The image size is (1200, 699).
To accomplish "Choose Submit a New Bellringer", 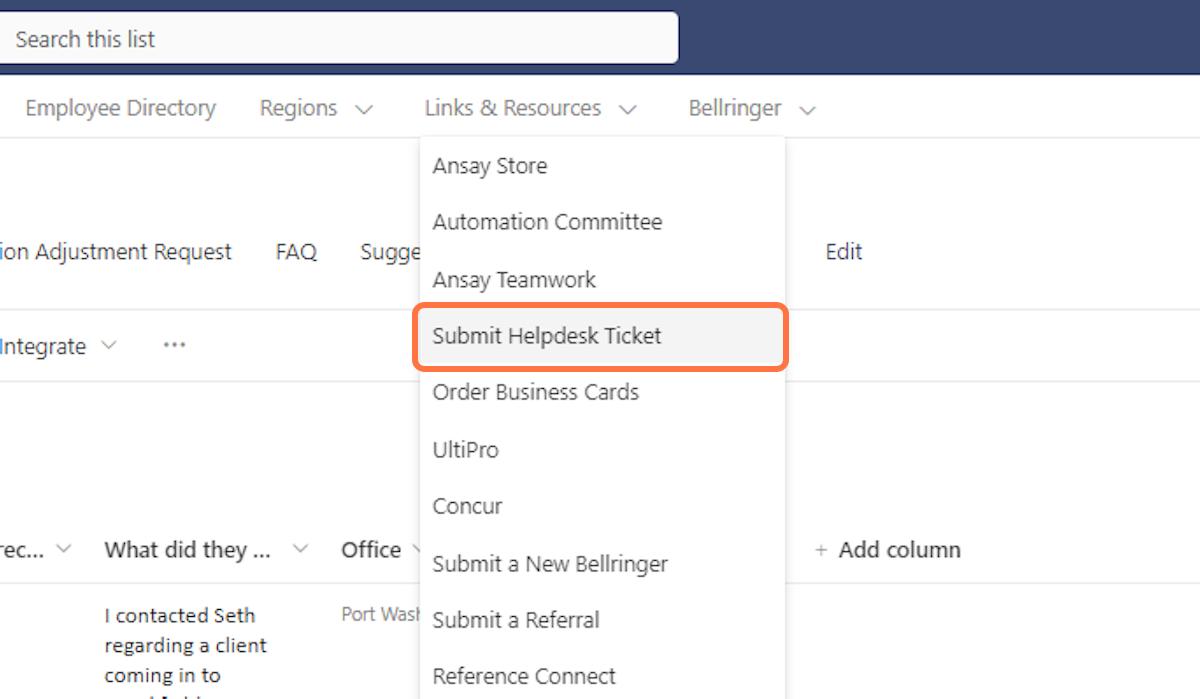I will pos(550,564).
